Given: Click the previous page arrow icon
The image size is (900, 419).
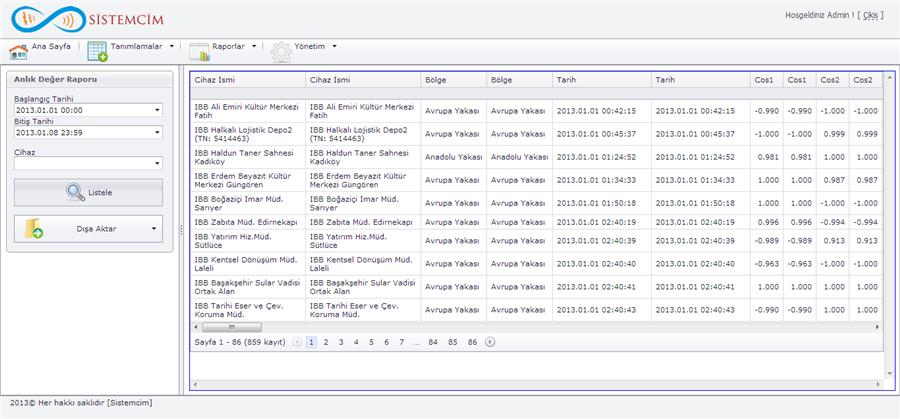Looking at the screenshot, I should point(296,342).
